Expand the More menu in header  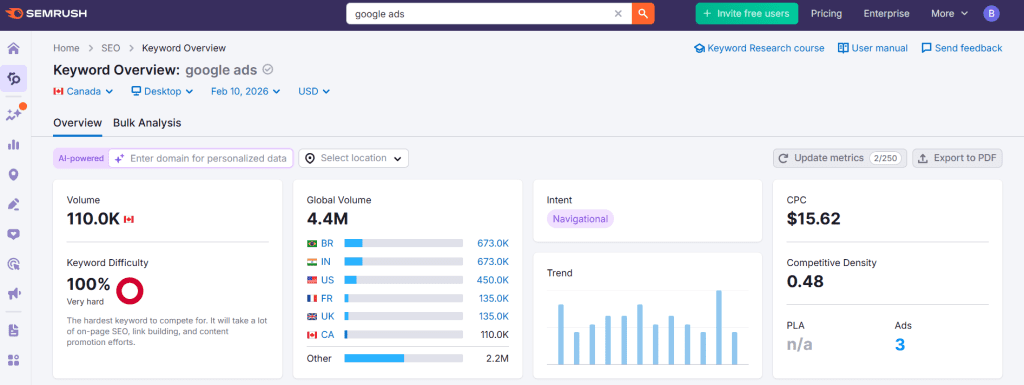point(949,13)
